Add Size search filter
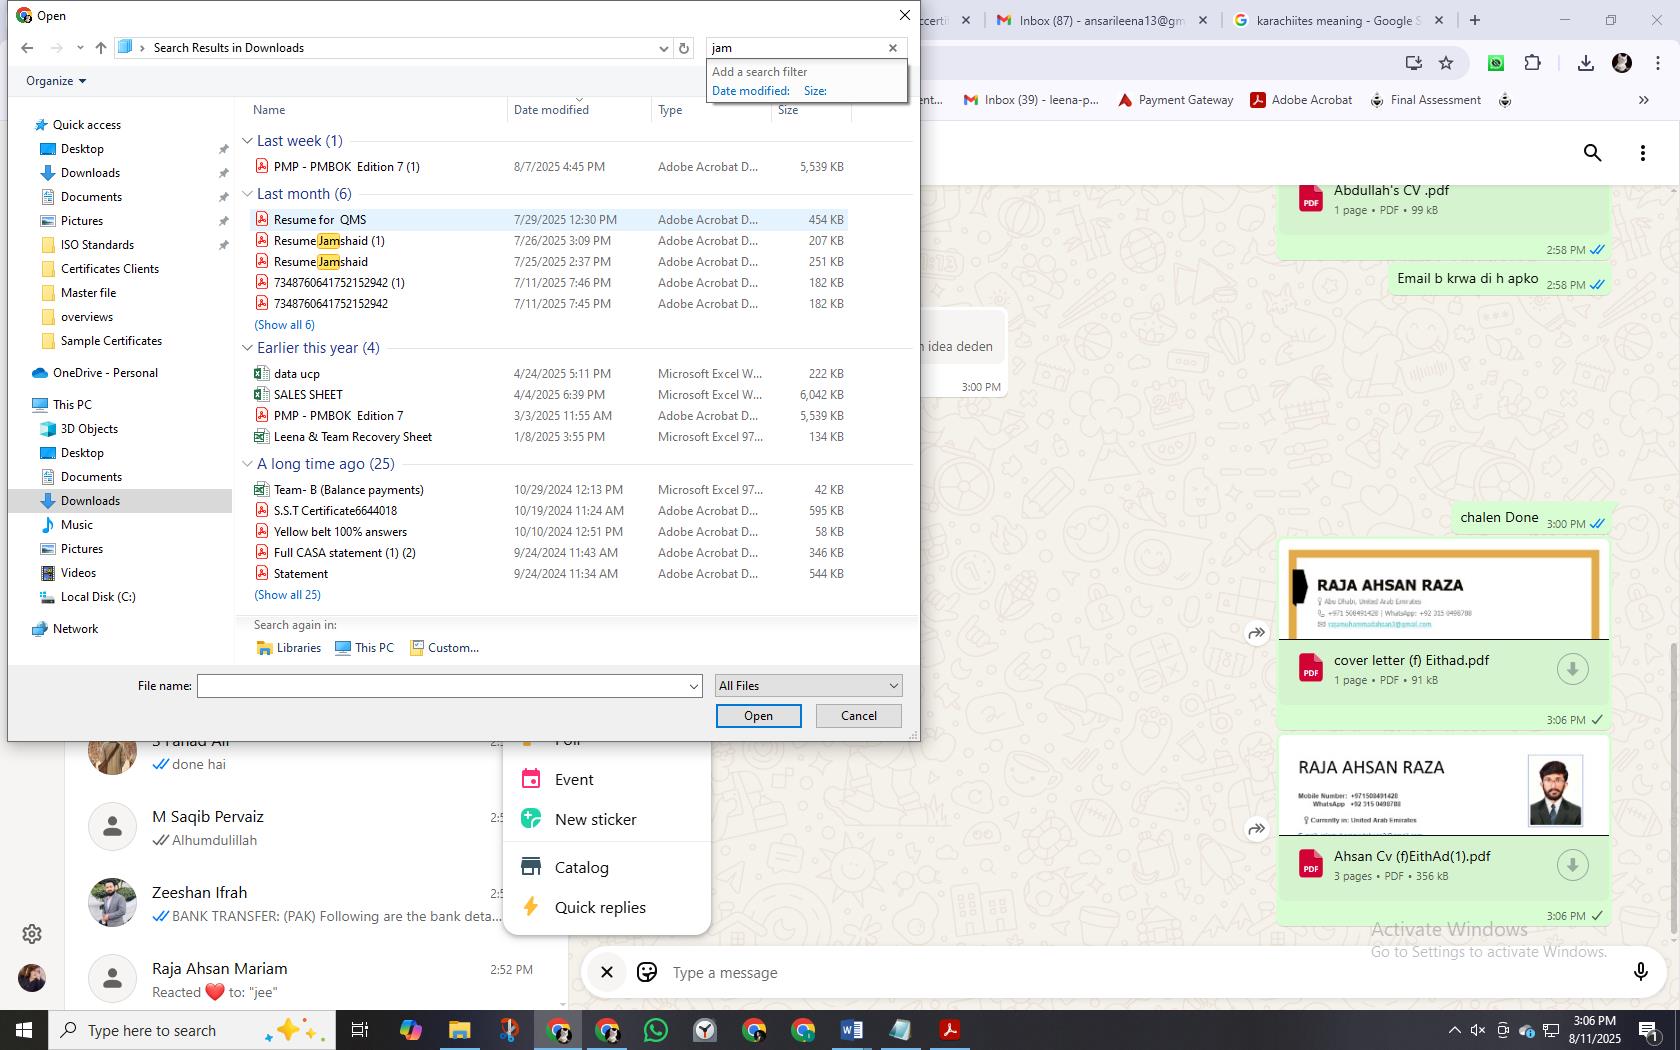1680x1050 pixels. 815,91
